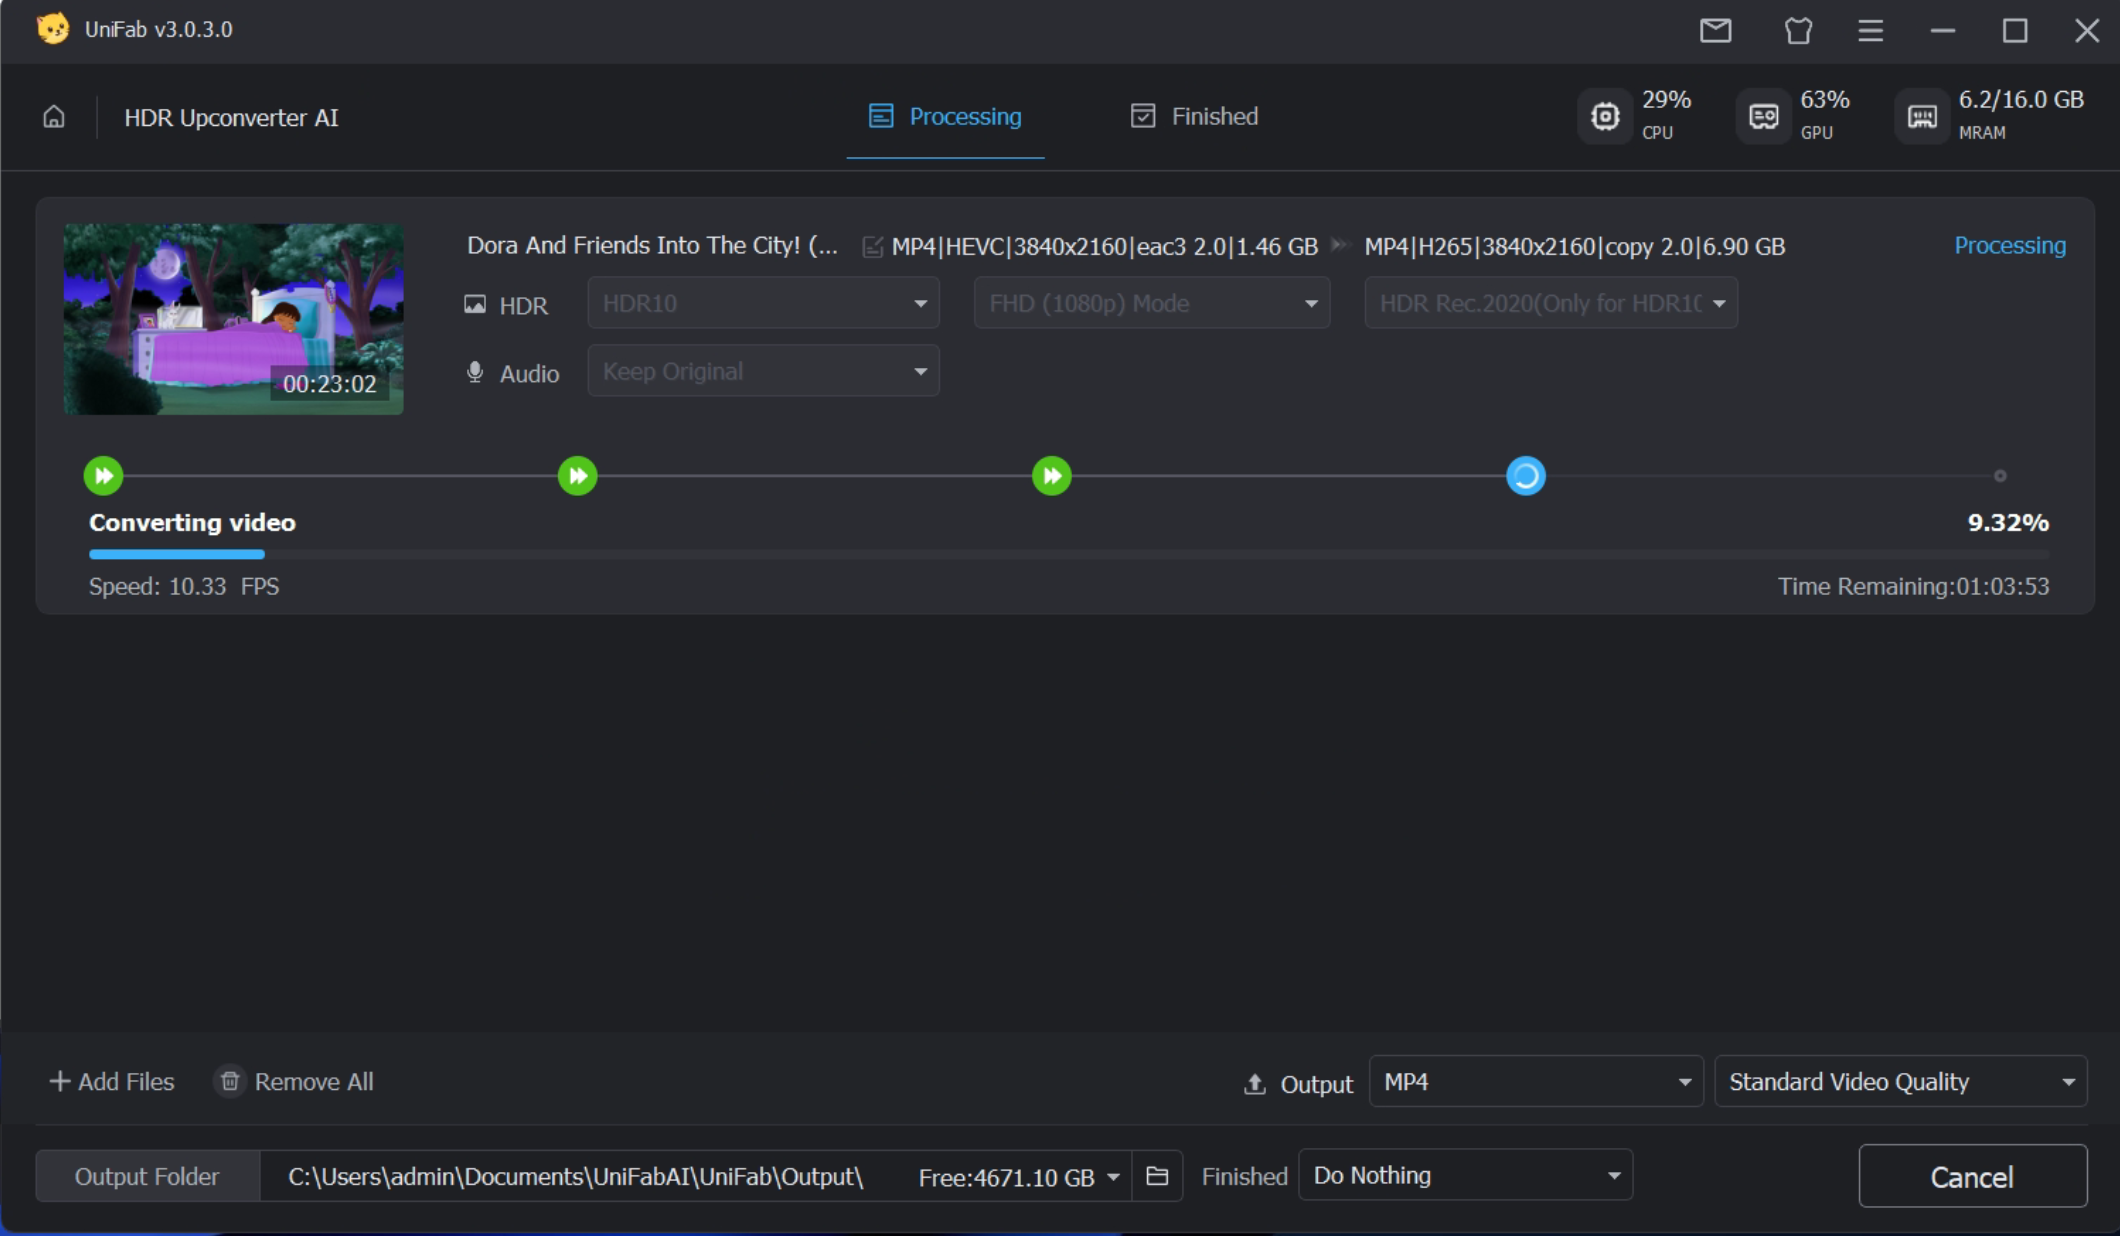Open the output folder path dropdown arrow
2120x1236 pixels.
click(x=1113, y=1177)
